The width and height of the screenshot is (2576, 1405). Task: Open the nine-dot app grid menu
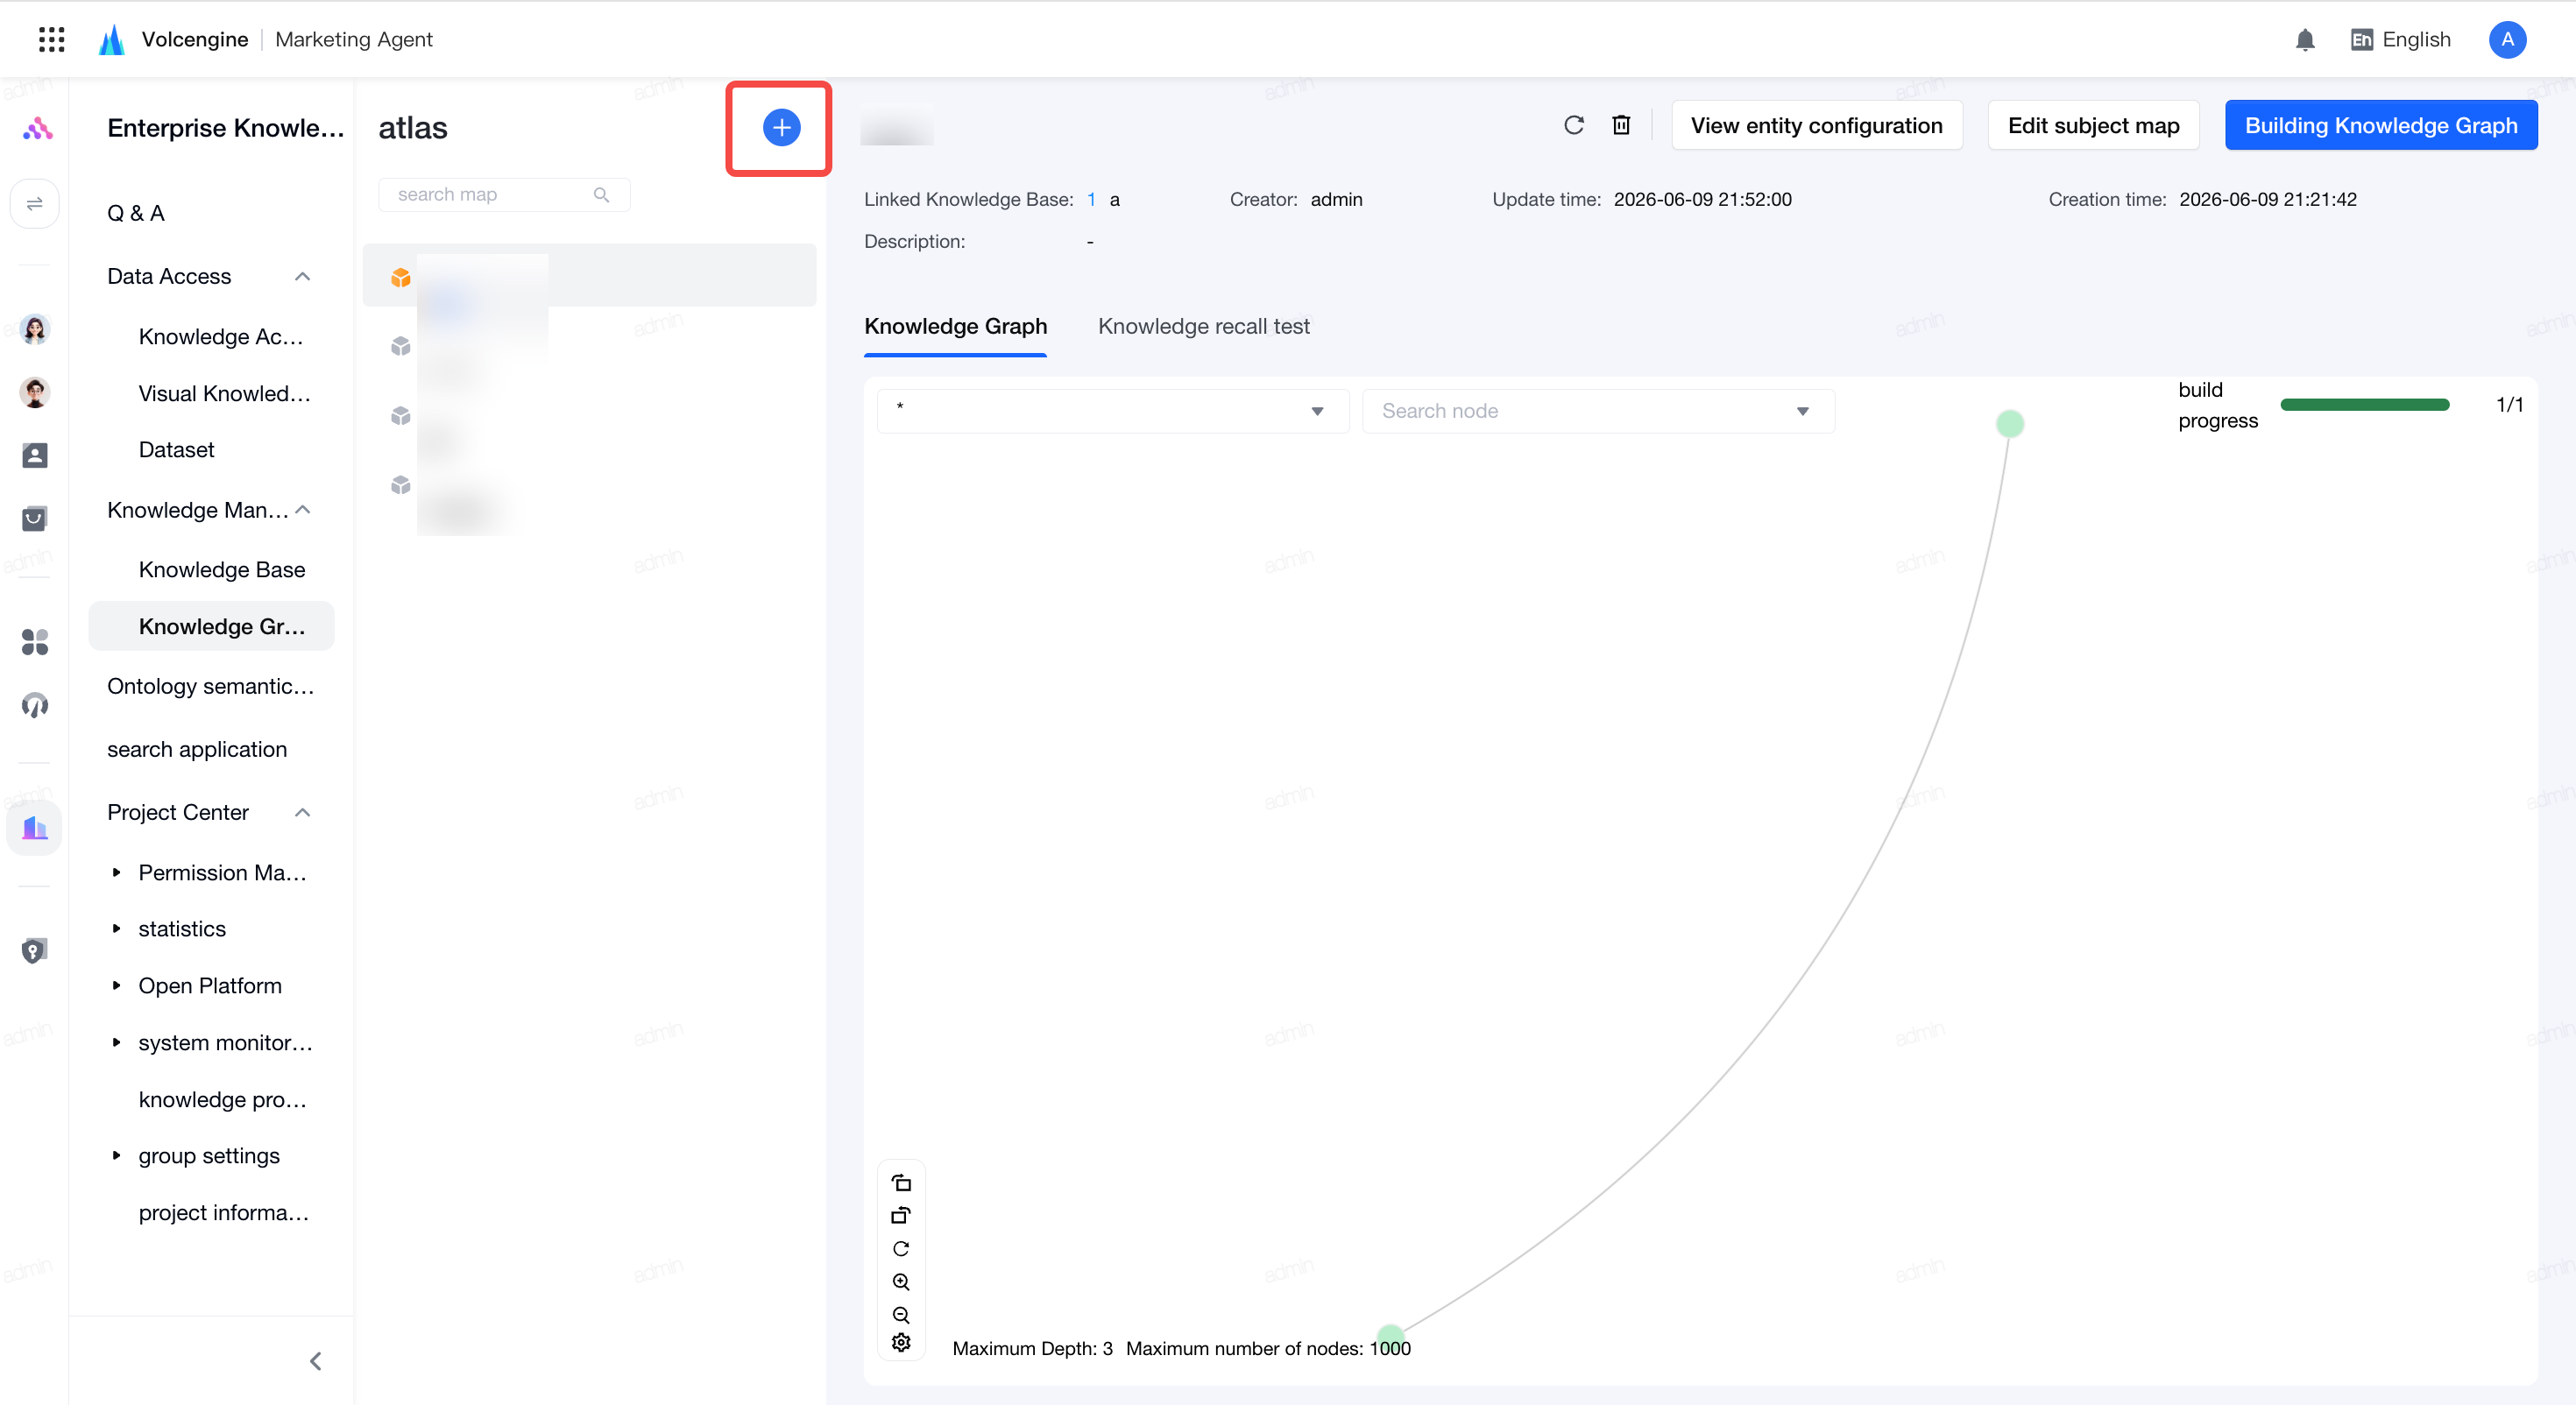(x=51, y=39)
